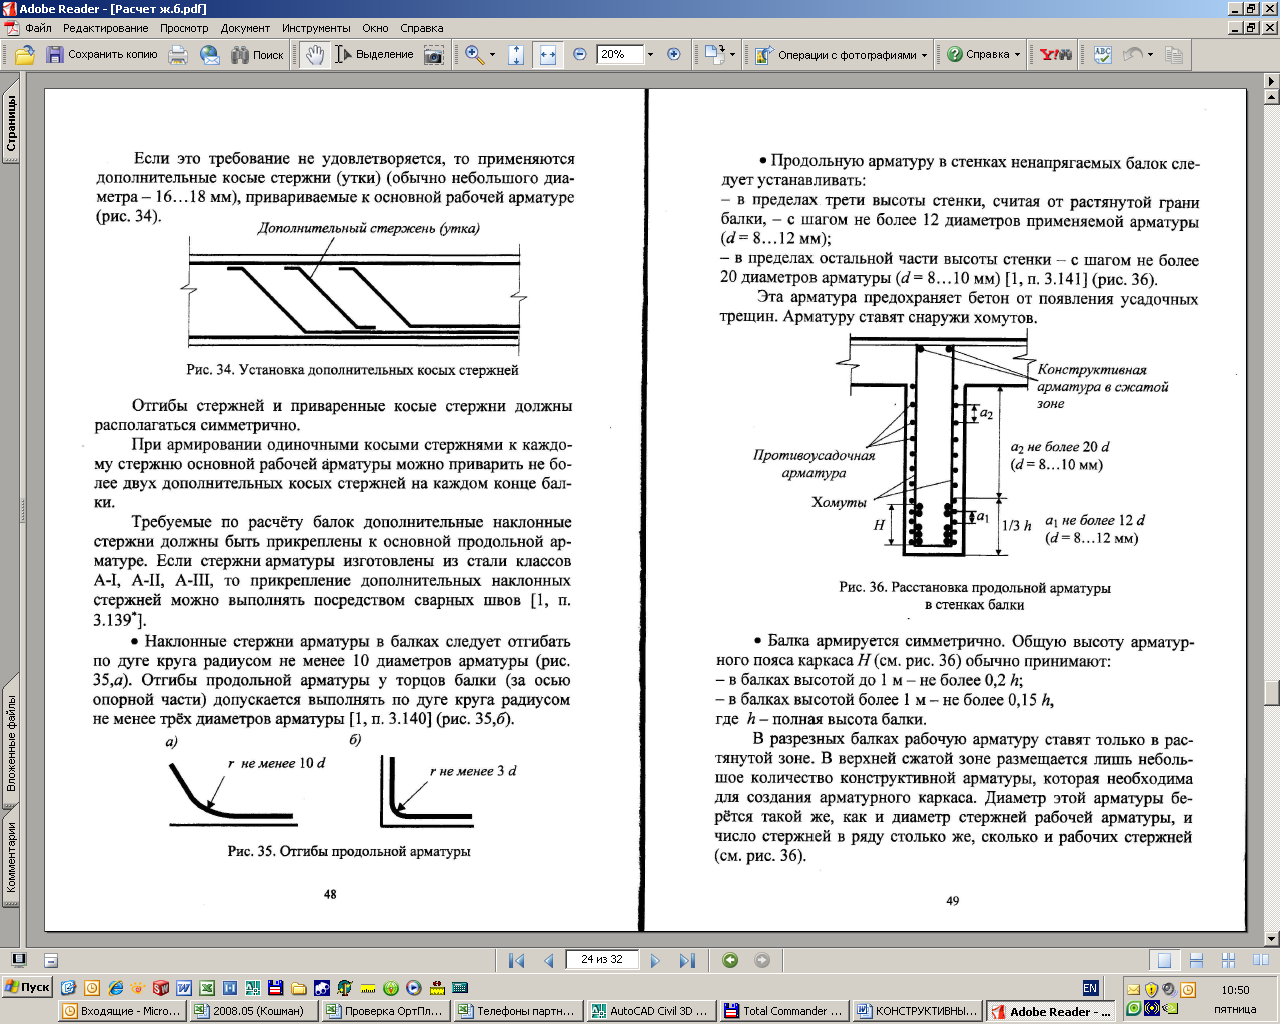Click scroll-up arrow of vertical scrollbar

point(1272,97)
